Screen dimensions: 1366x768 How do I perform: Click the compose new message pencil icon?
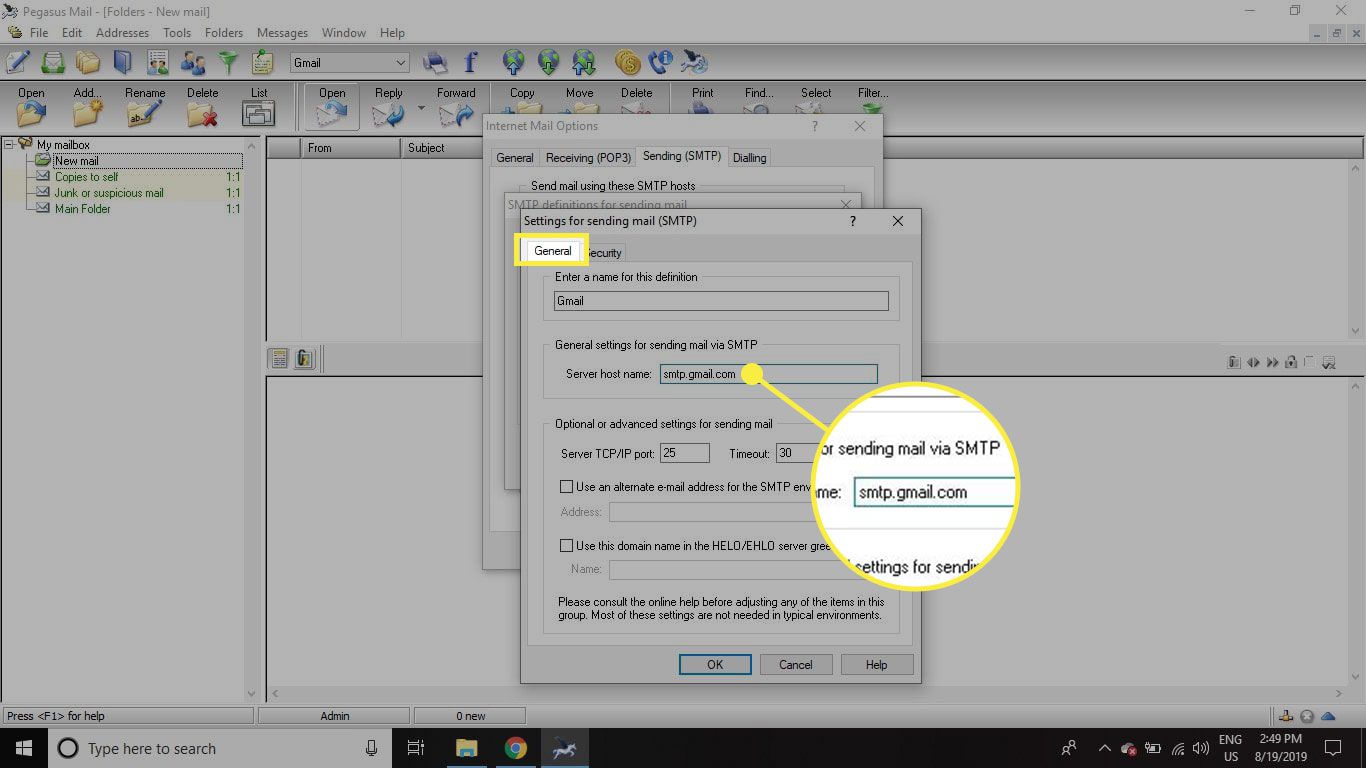click(17, 62)
